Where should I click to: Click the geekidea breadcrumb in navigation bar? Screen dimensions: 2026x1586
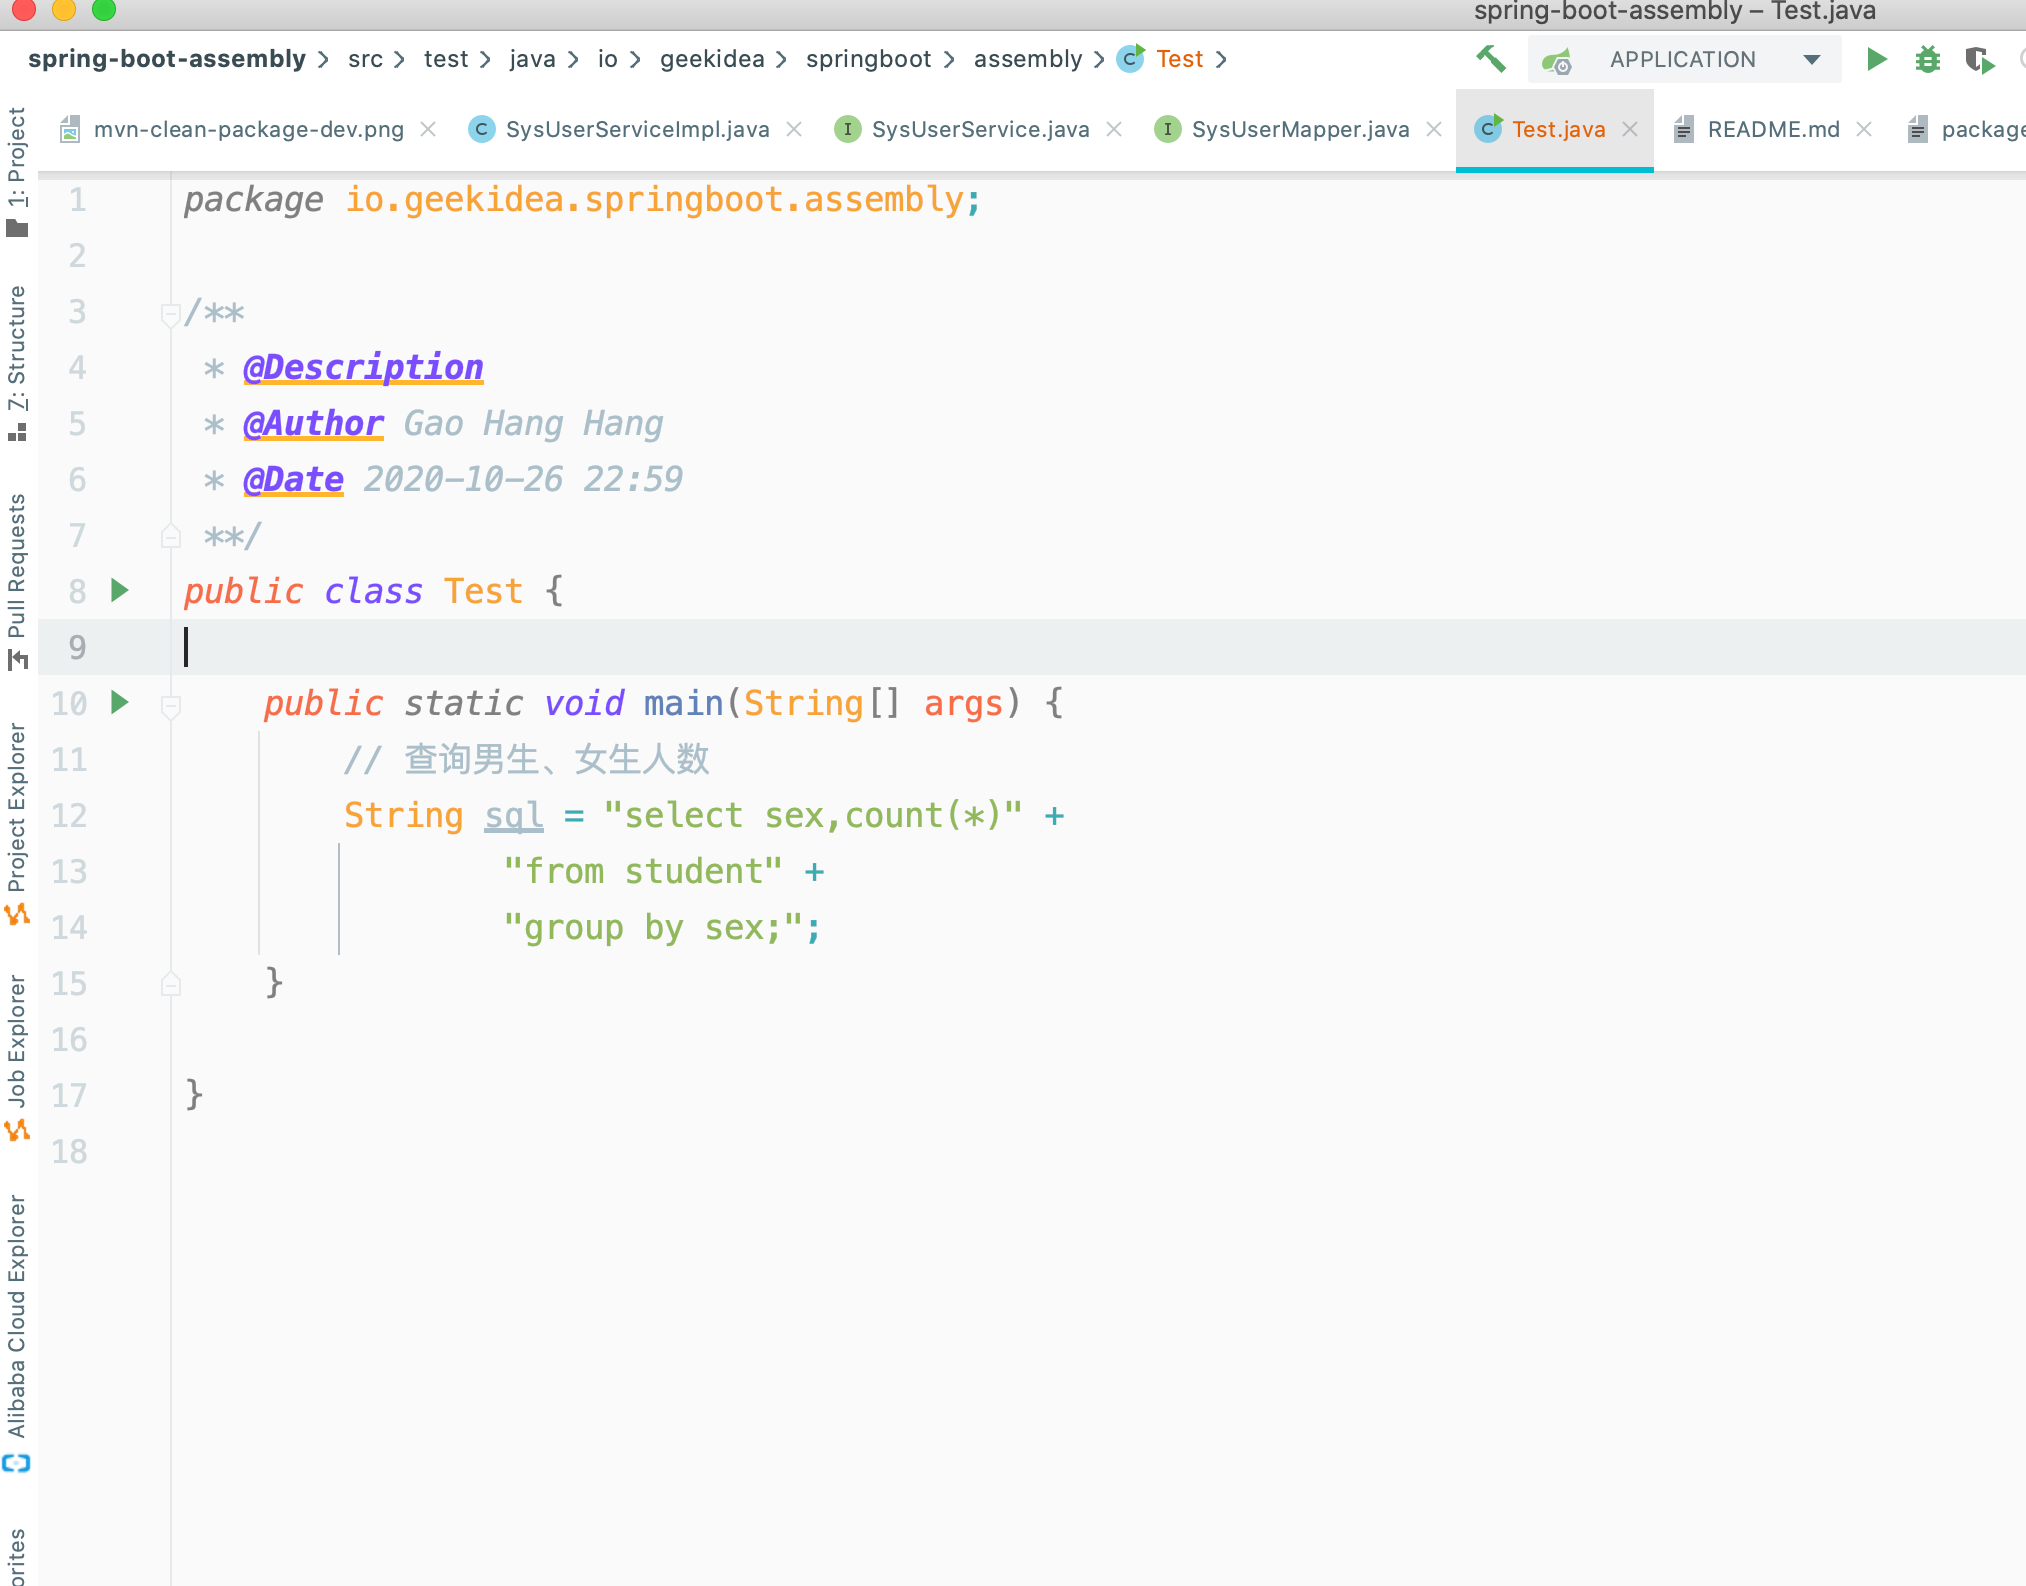click(711, 59)
